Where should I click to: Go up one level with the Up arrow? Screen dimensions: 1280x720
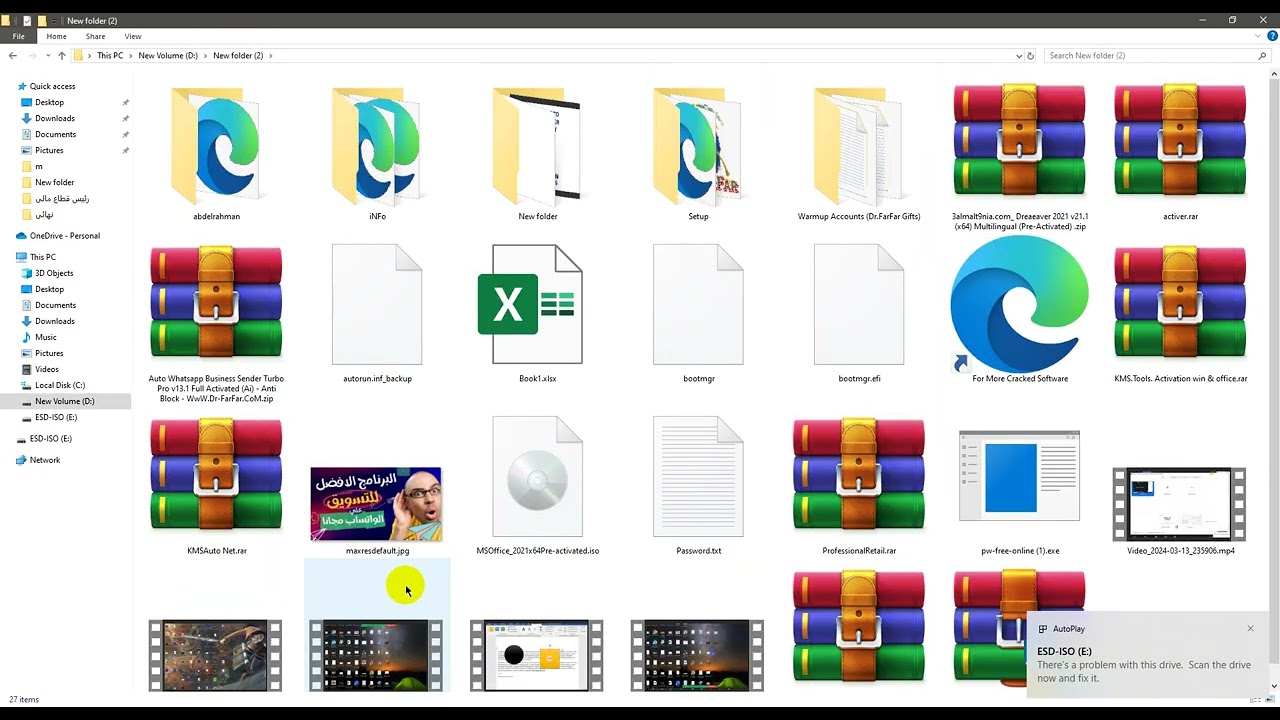click(62, 56)
